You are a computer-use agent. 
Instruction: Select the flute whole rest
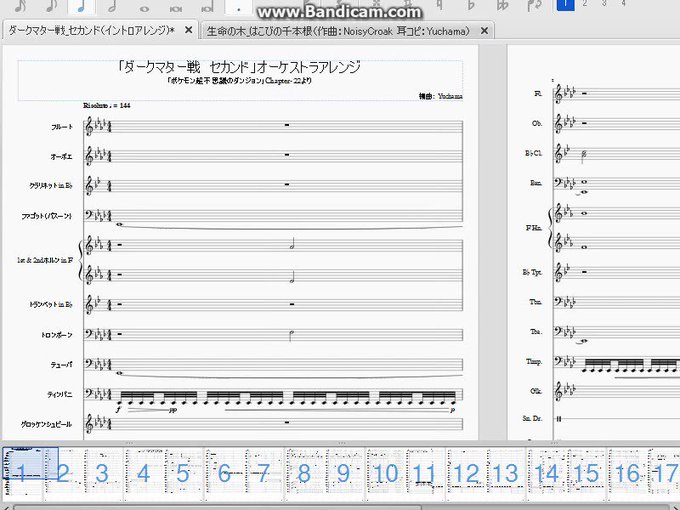coord(287,125)
